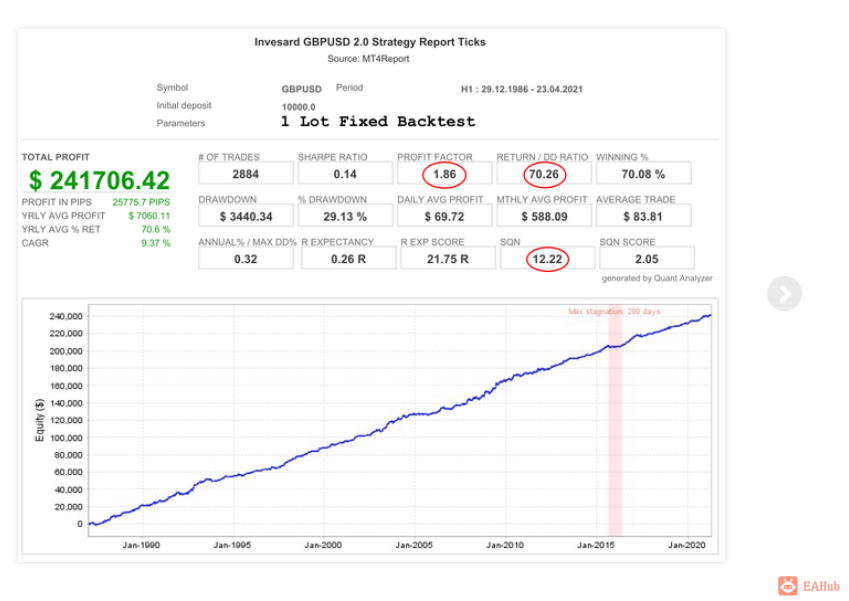Click the profit factor value 1.86
Image resolution: width=849 pixels, height=601 pixels.
[x=445, y=174]
